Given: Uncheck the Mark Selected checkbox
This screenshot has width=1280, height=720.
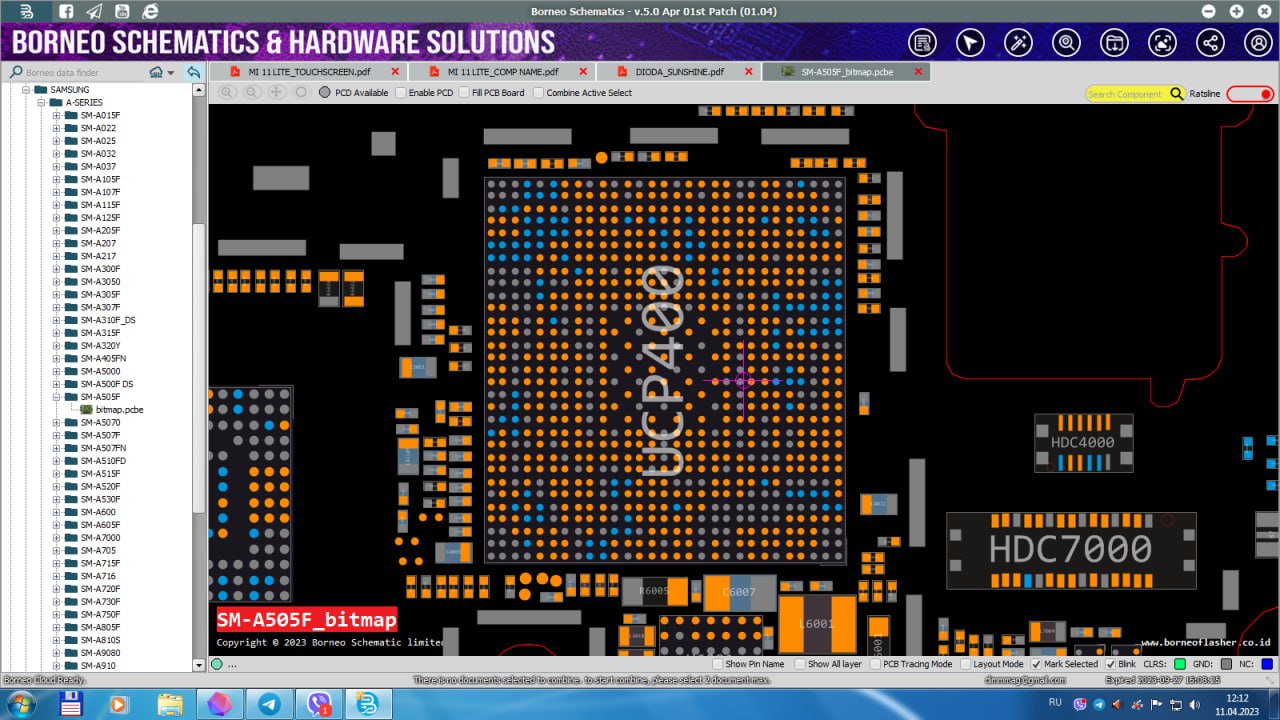Looking at the screenshot, I should 1036,664.
